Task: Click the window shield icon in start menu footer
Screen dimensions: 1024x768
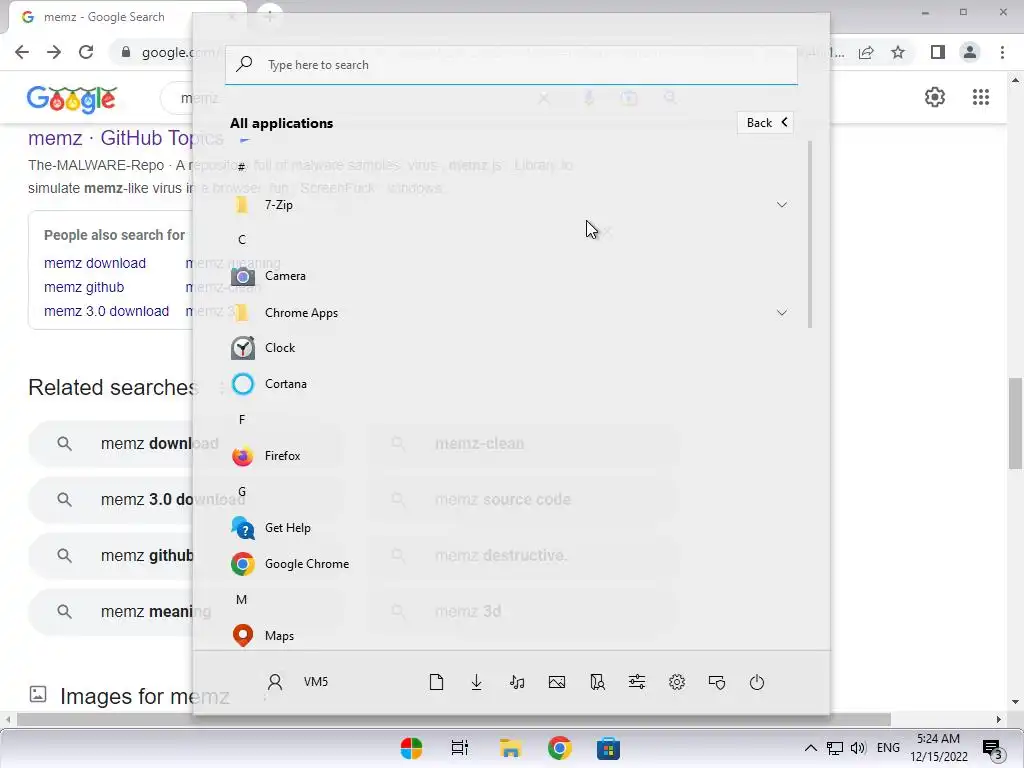Action: tap(717, 682)
